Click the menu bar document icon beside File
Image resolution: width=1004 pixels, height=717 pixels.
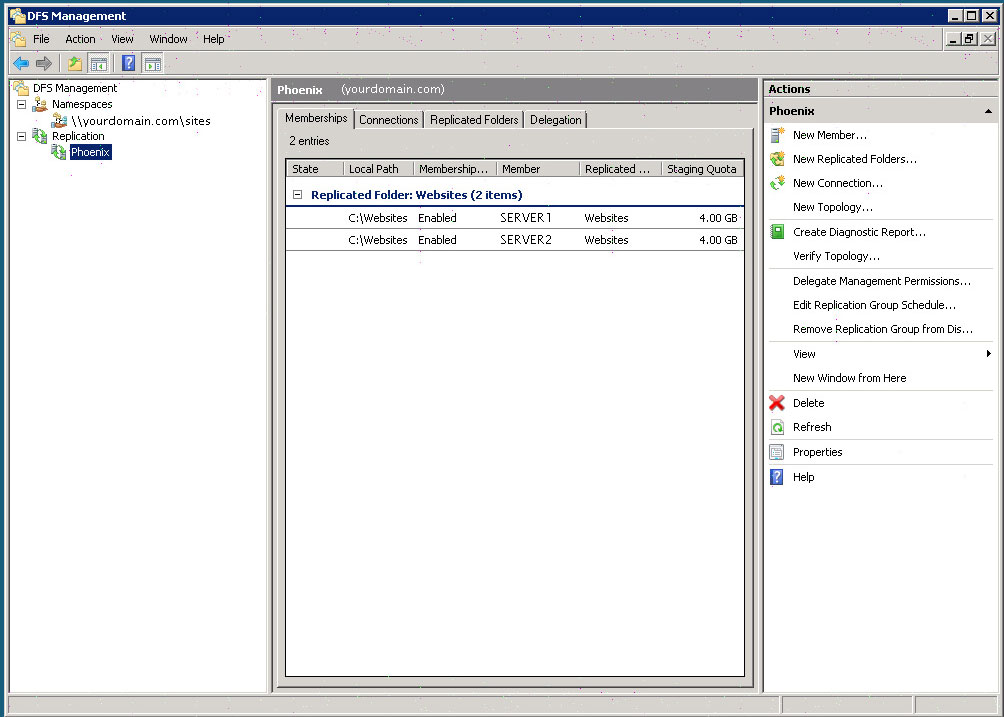(x=19, y=39)
